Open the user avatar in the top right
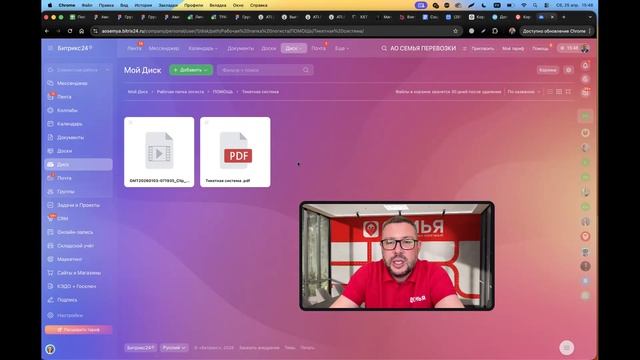Screen dimensions: 640x360 point(585,48)
